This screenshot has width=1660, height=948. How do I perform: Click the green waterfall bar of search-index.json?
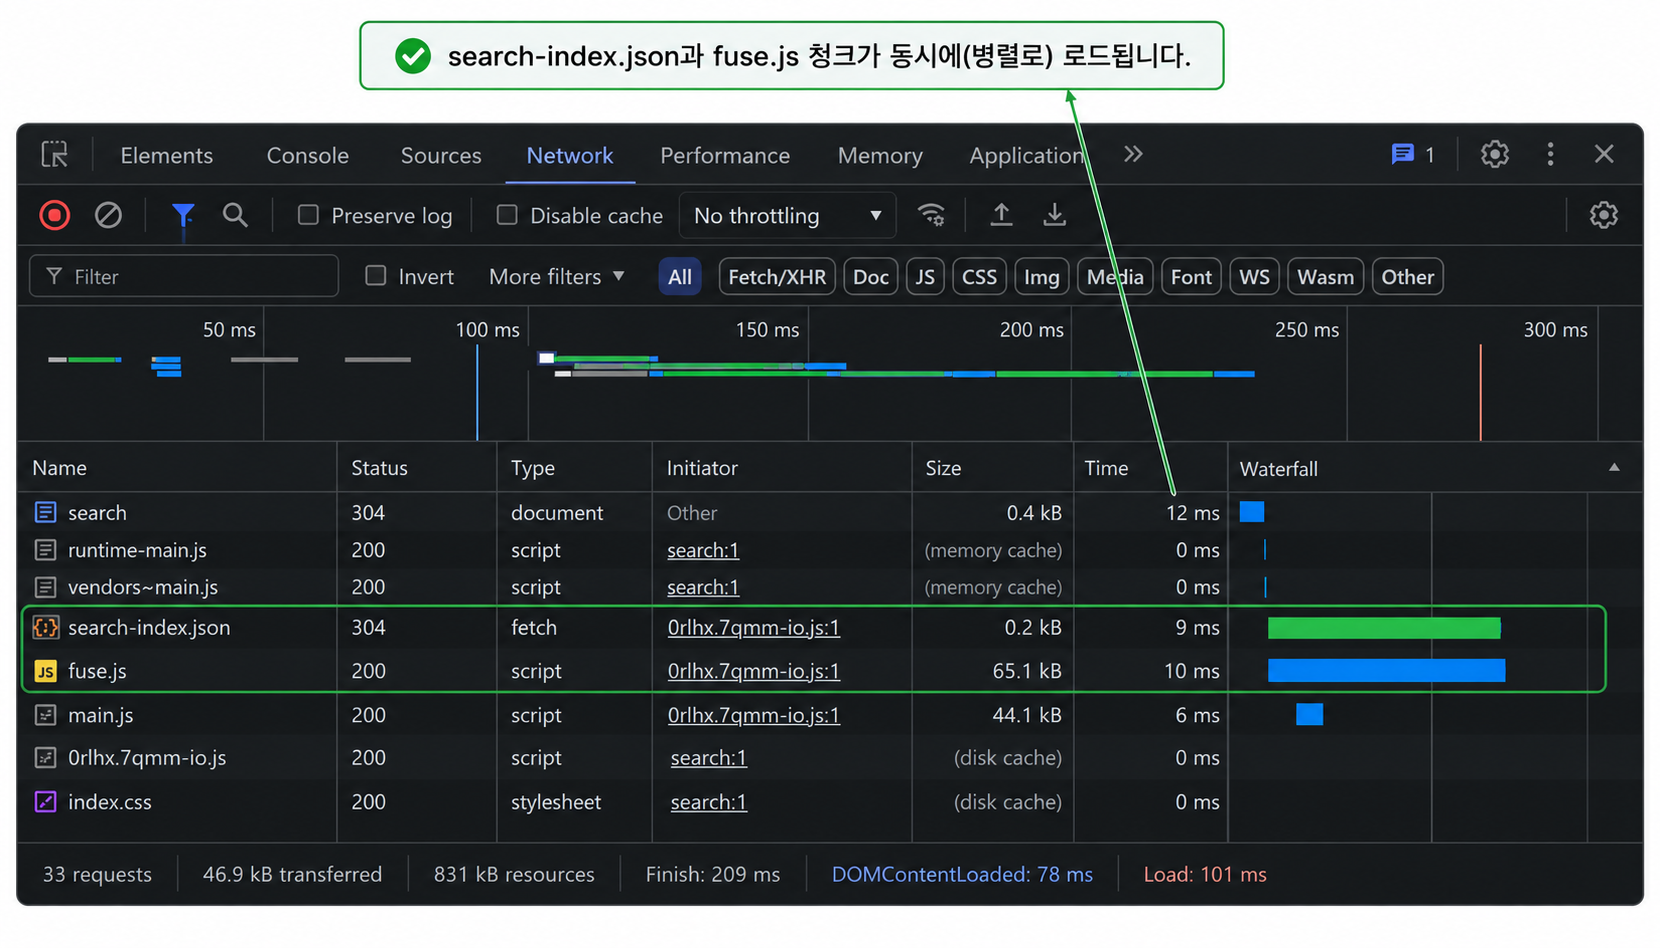[x=1384, y=627]
